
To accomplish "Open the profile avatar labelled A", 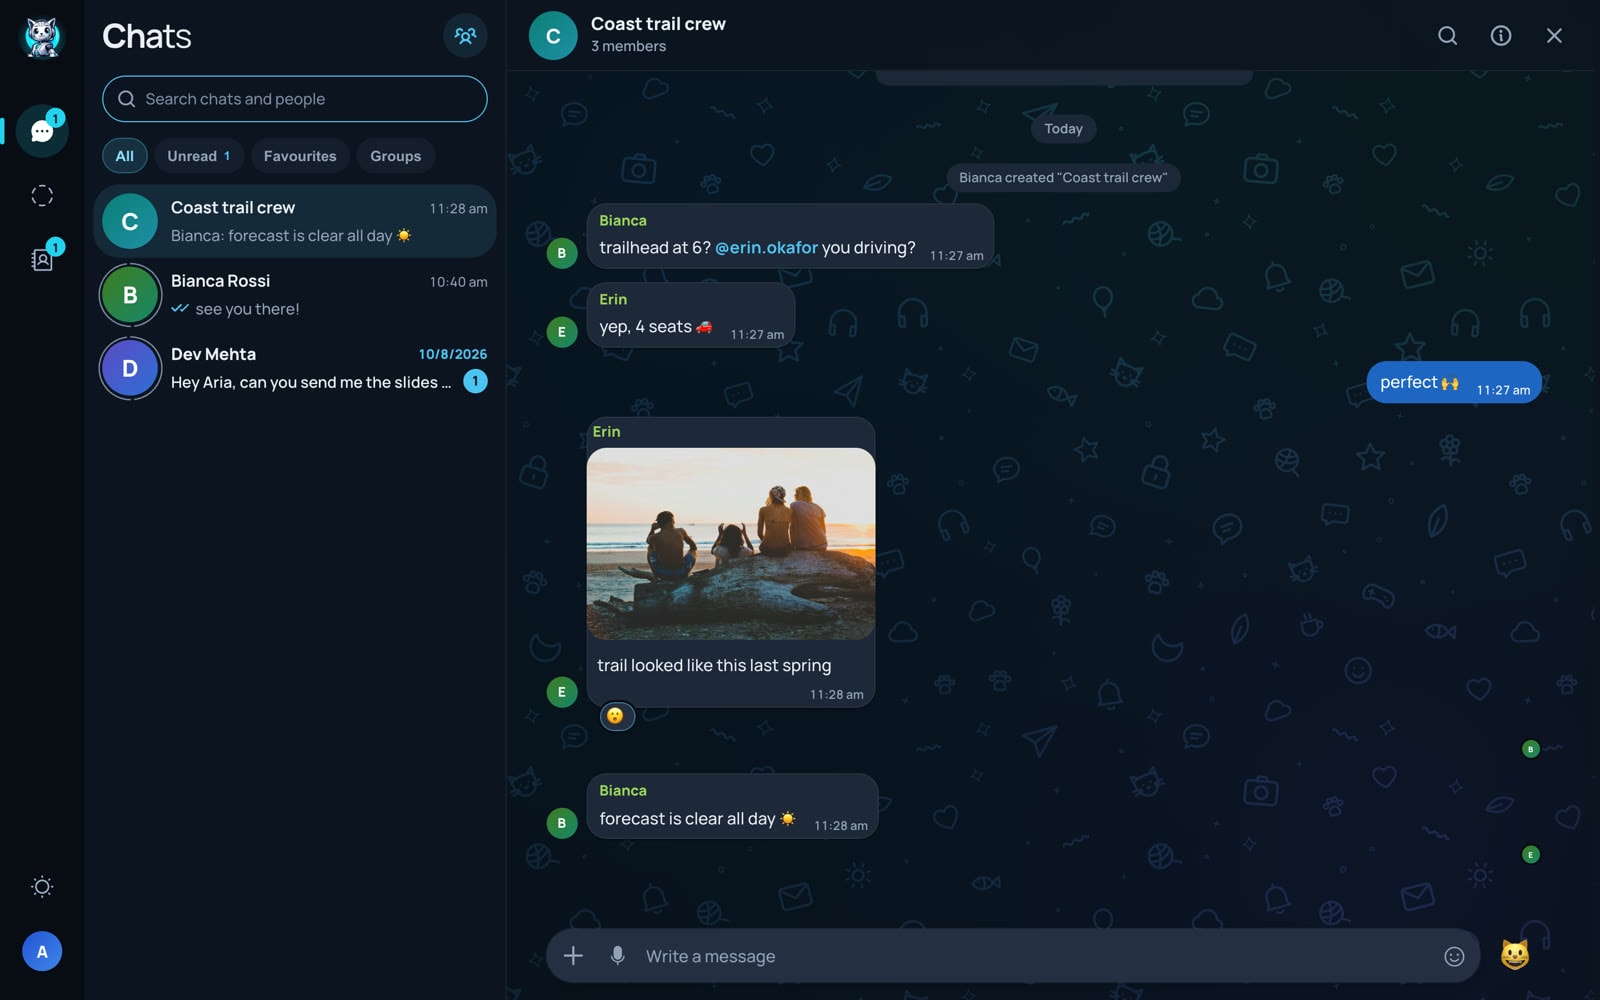I will click(42, 951).
